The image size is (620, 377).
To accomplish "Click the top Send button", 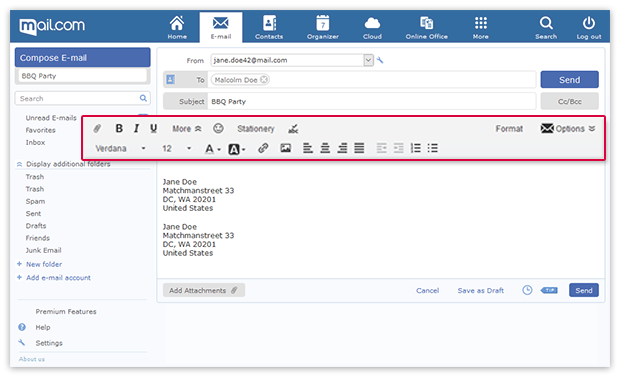I will pyautogui.click(x=569, y=80).
